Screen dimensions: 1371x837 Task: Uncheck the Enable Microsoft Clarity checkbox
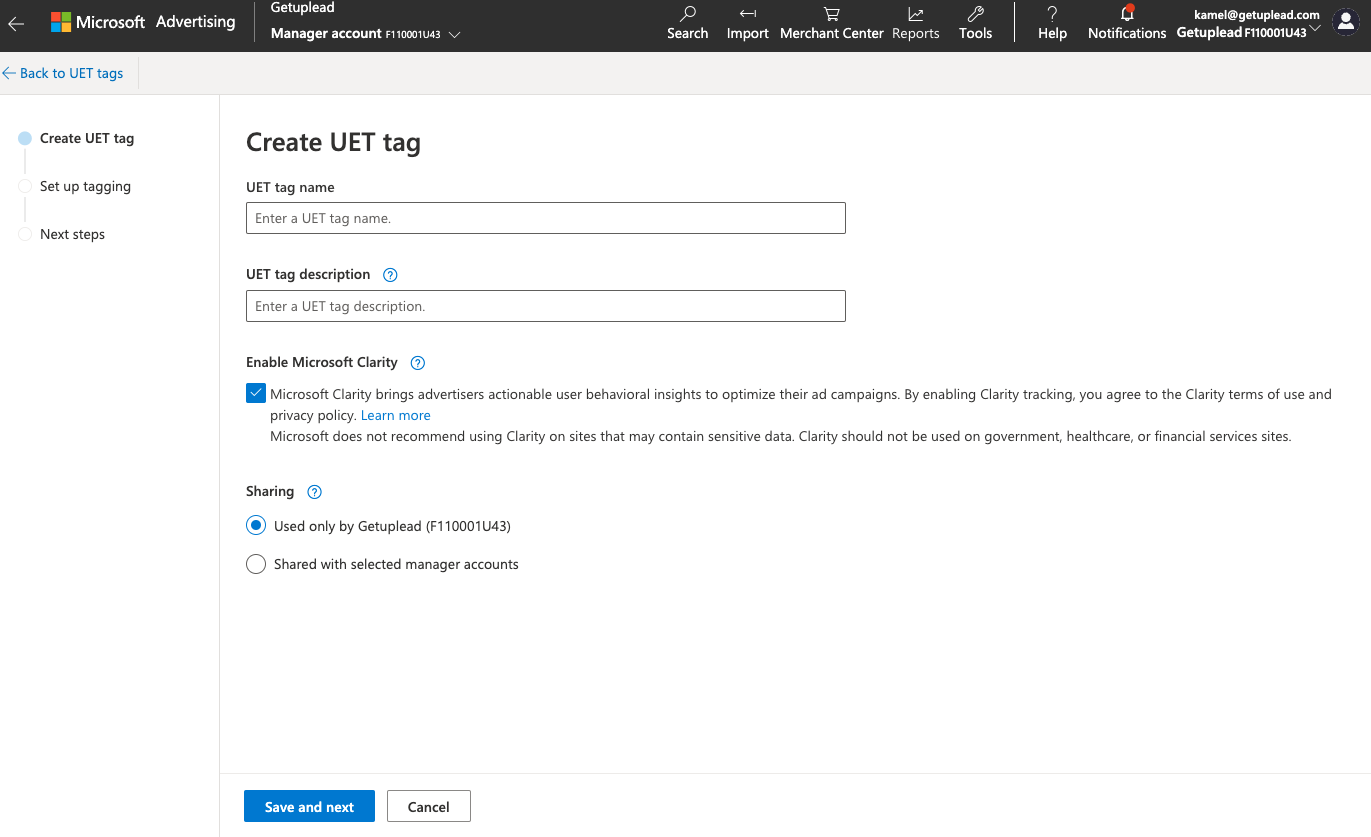(256, 394)
